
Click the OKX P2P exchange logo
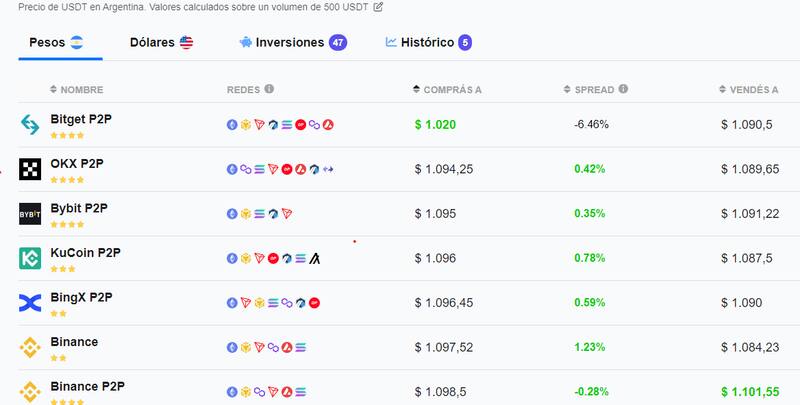(x=30, y=169)
